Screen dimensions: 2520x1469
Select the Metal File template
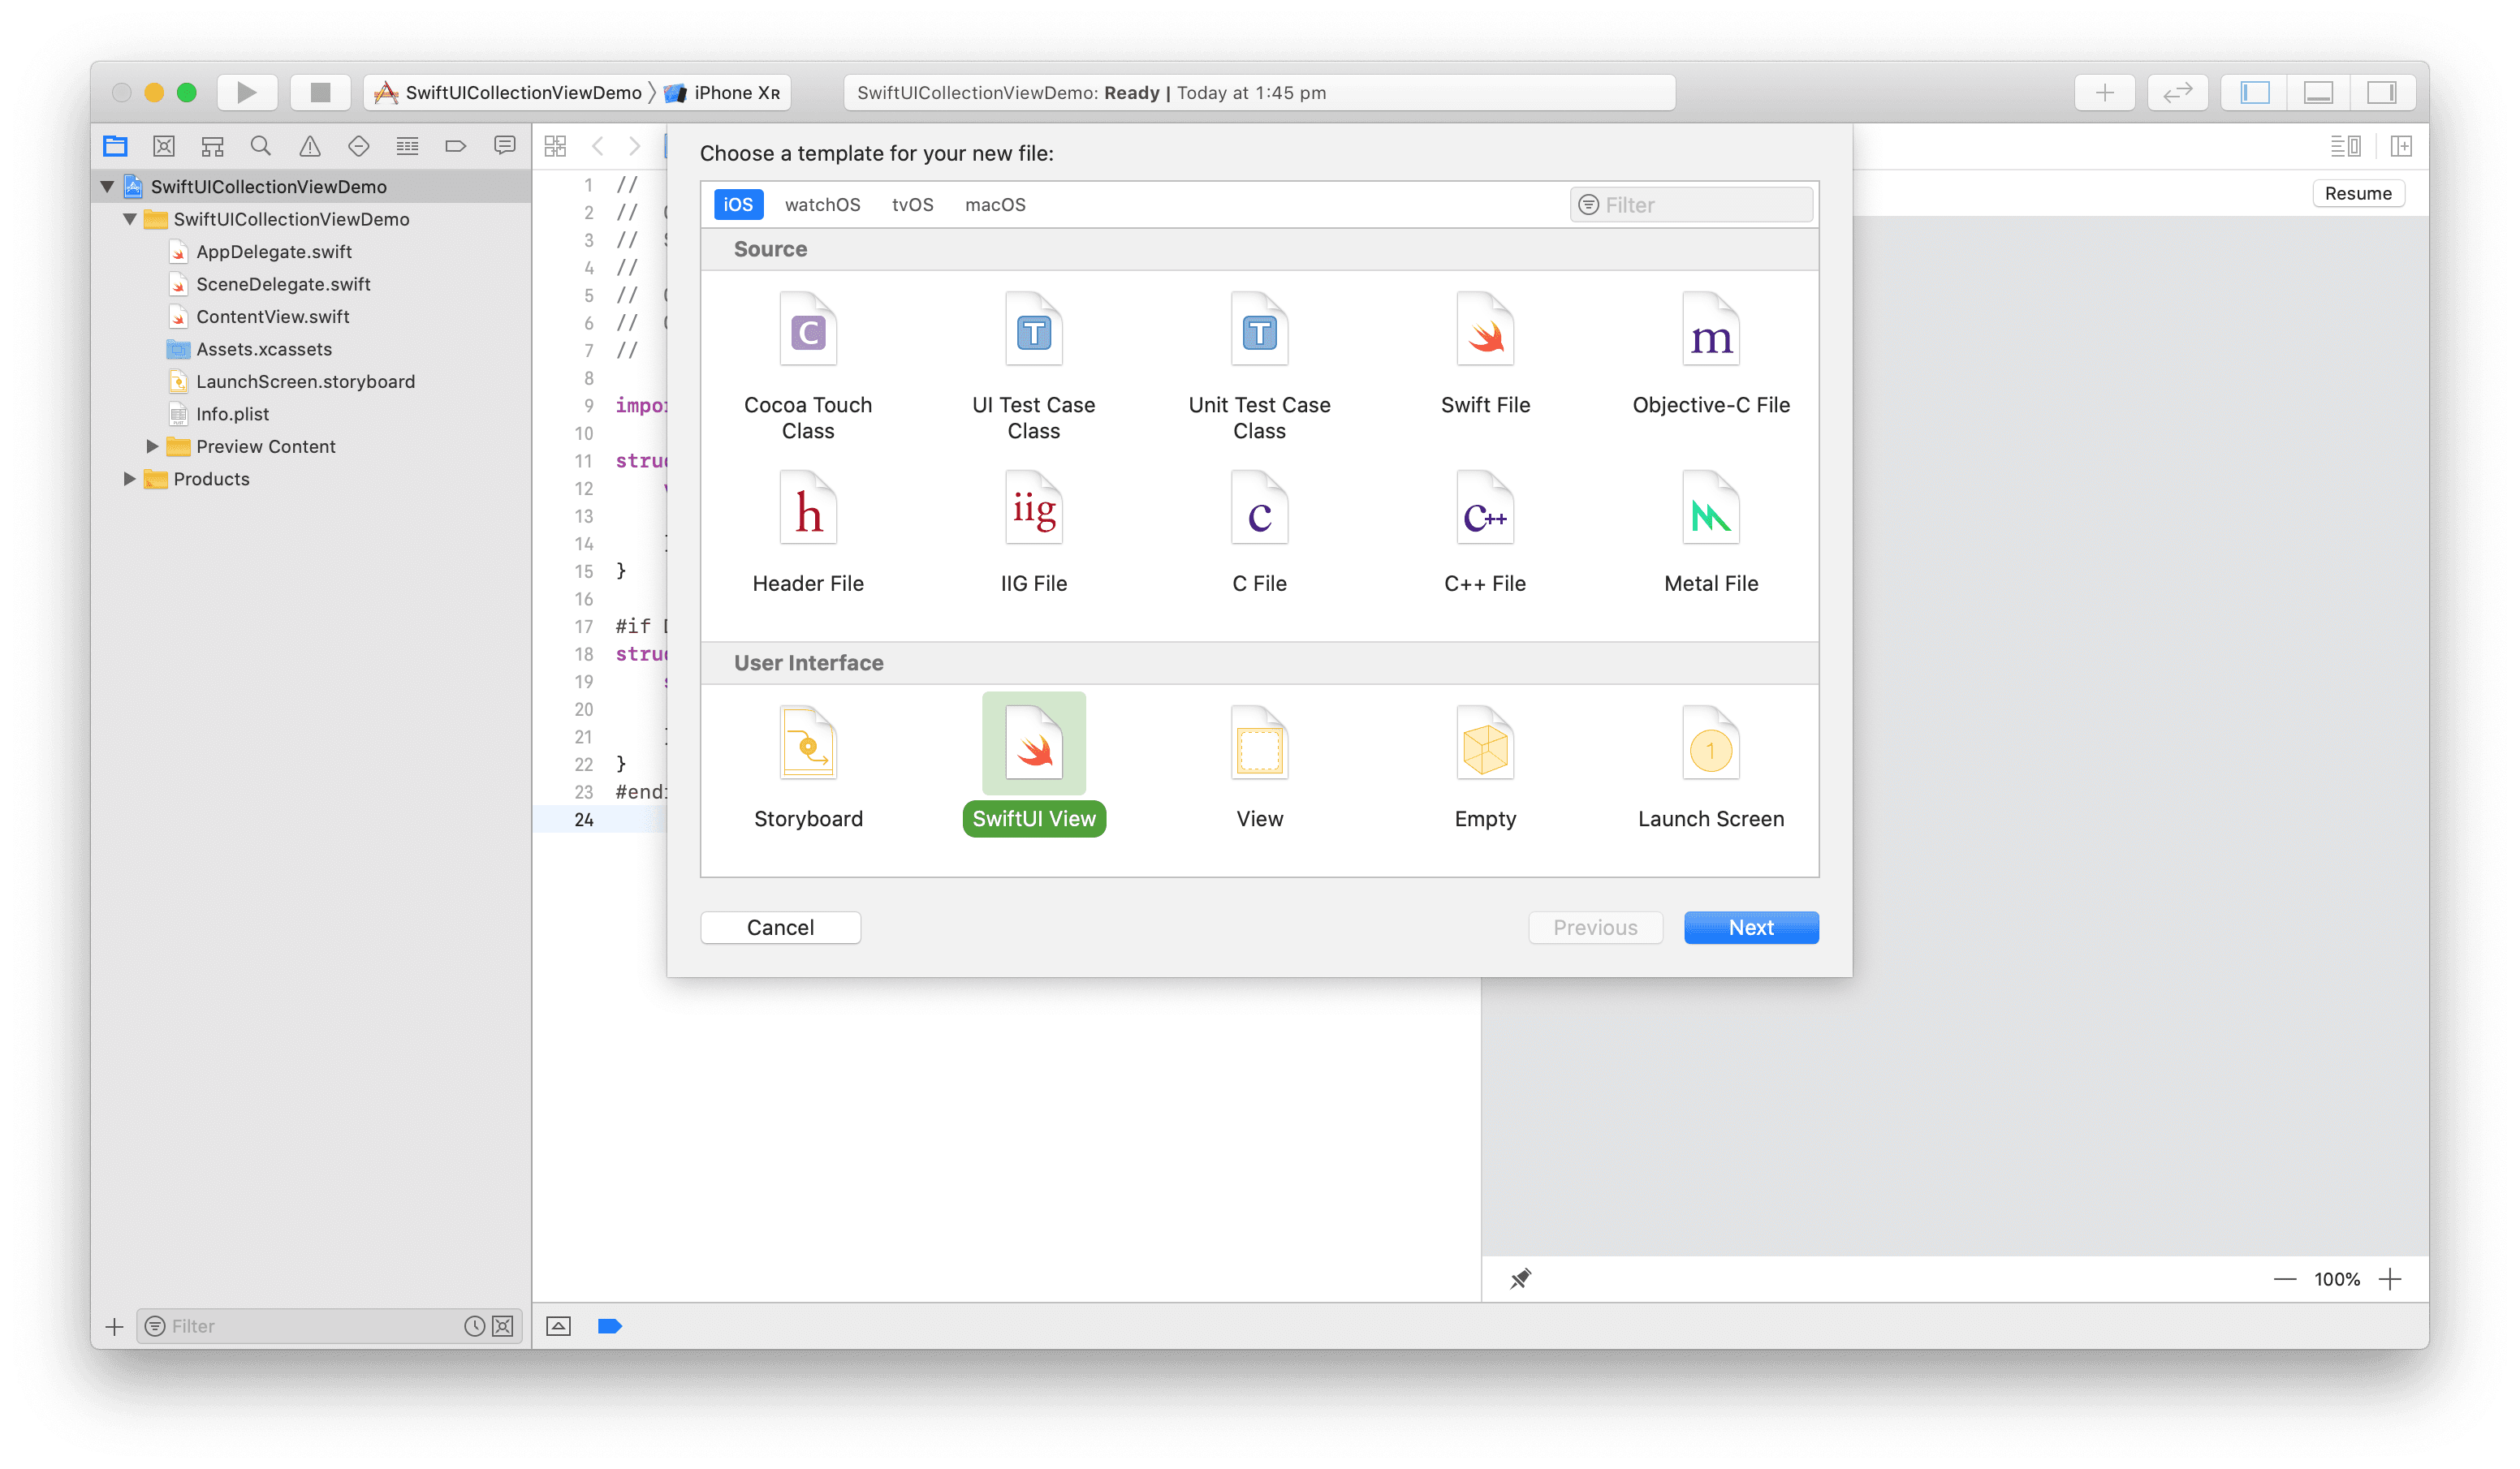(x=1711, y=533)
